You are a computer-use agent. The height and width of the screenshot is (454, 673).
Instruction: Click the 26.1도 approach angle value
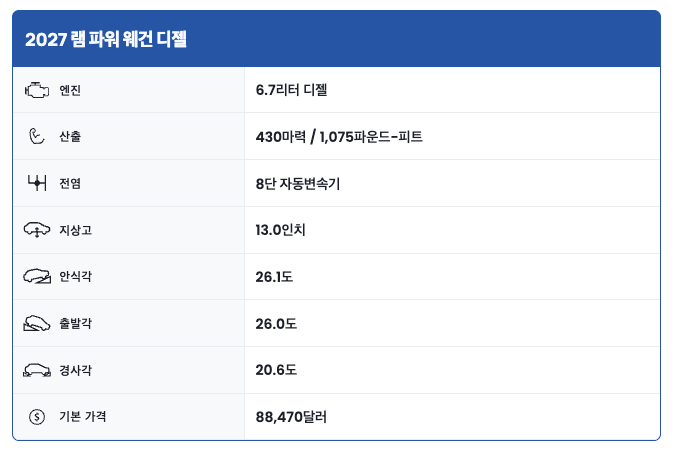tap(274, 277)
